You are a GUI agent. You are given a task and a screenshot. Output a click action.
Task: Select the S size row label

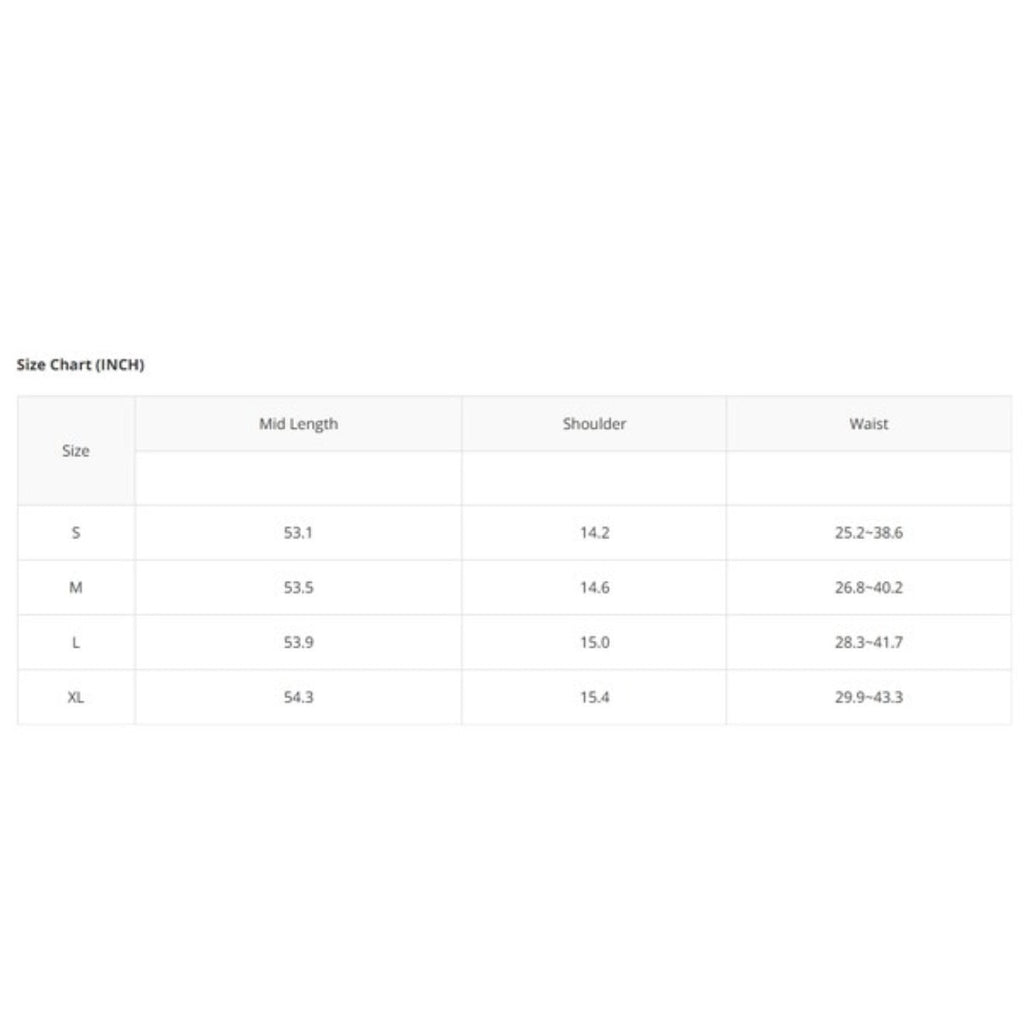[x=76, y=533]
